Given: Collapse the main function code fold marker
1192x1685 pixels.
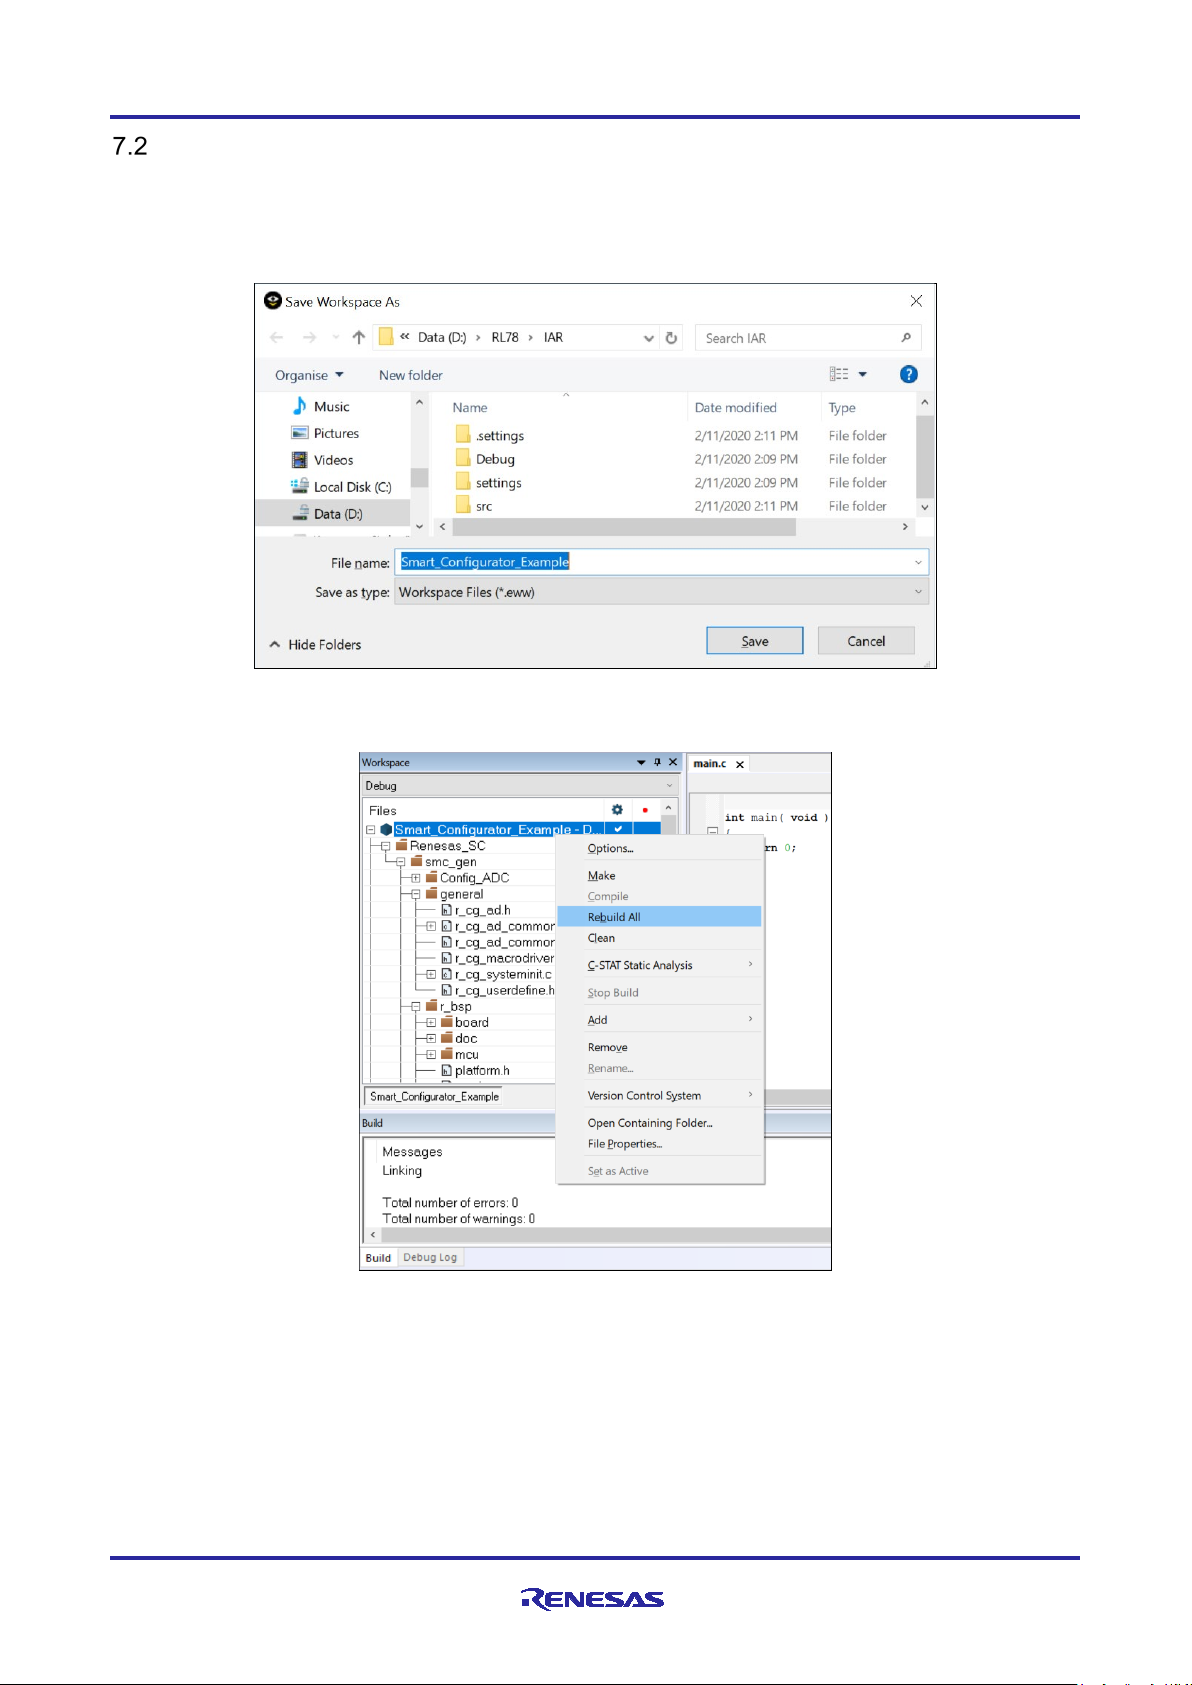Looking at the screenshot, I should click(713, 831).
